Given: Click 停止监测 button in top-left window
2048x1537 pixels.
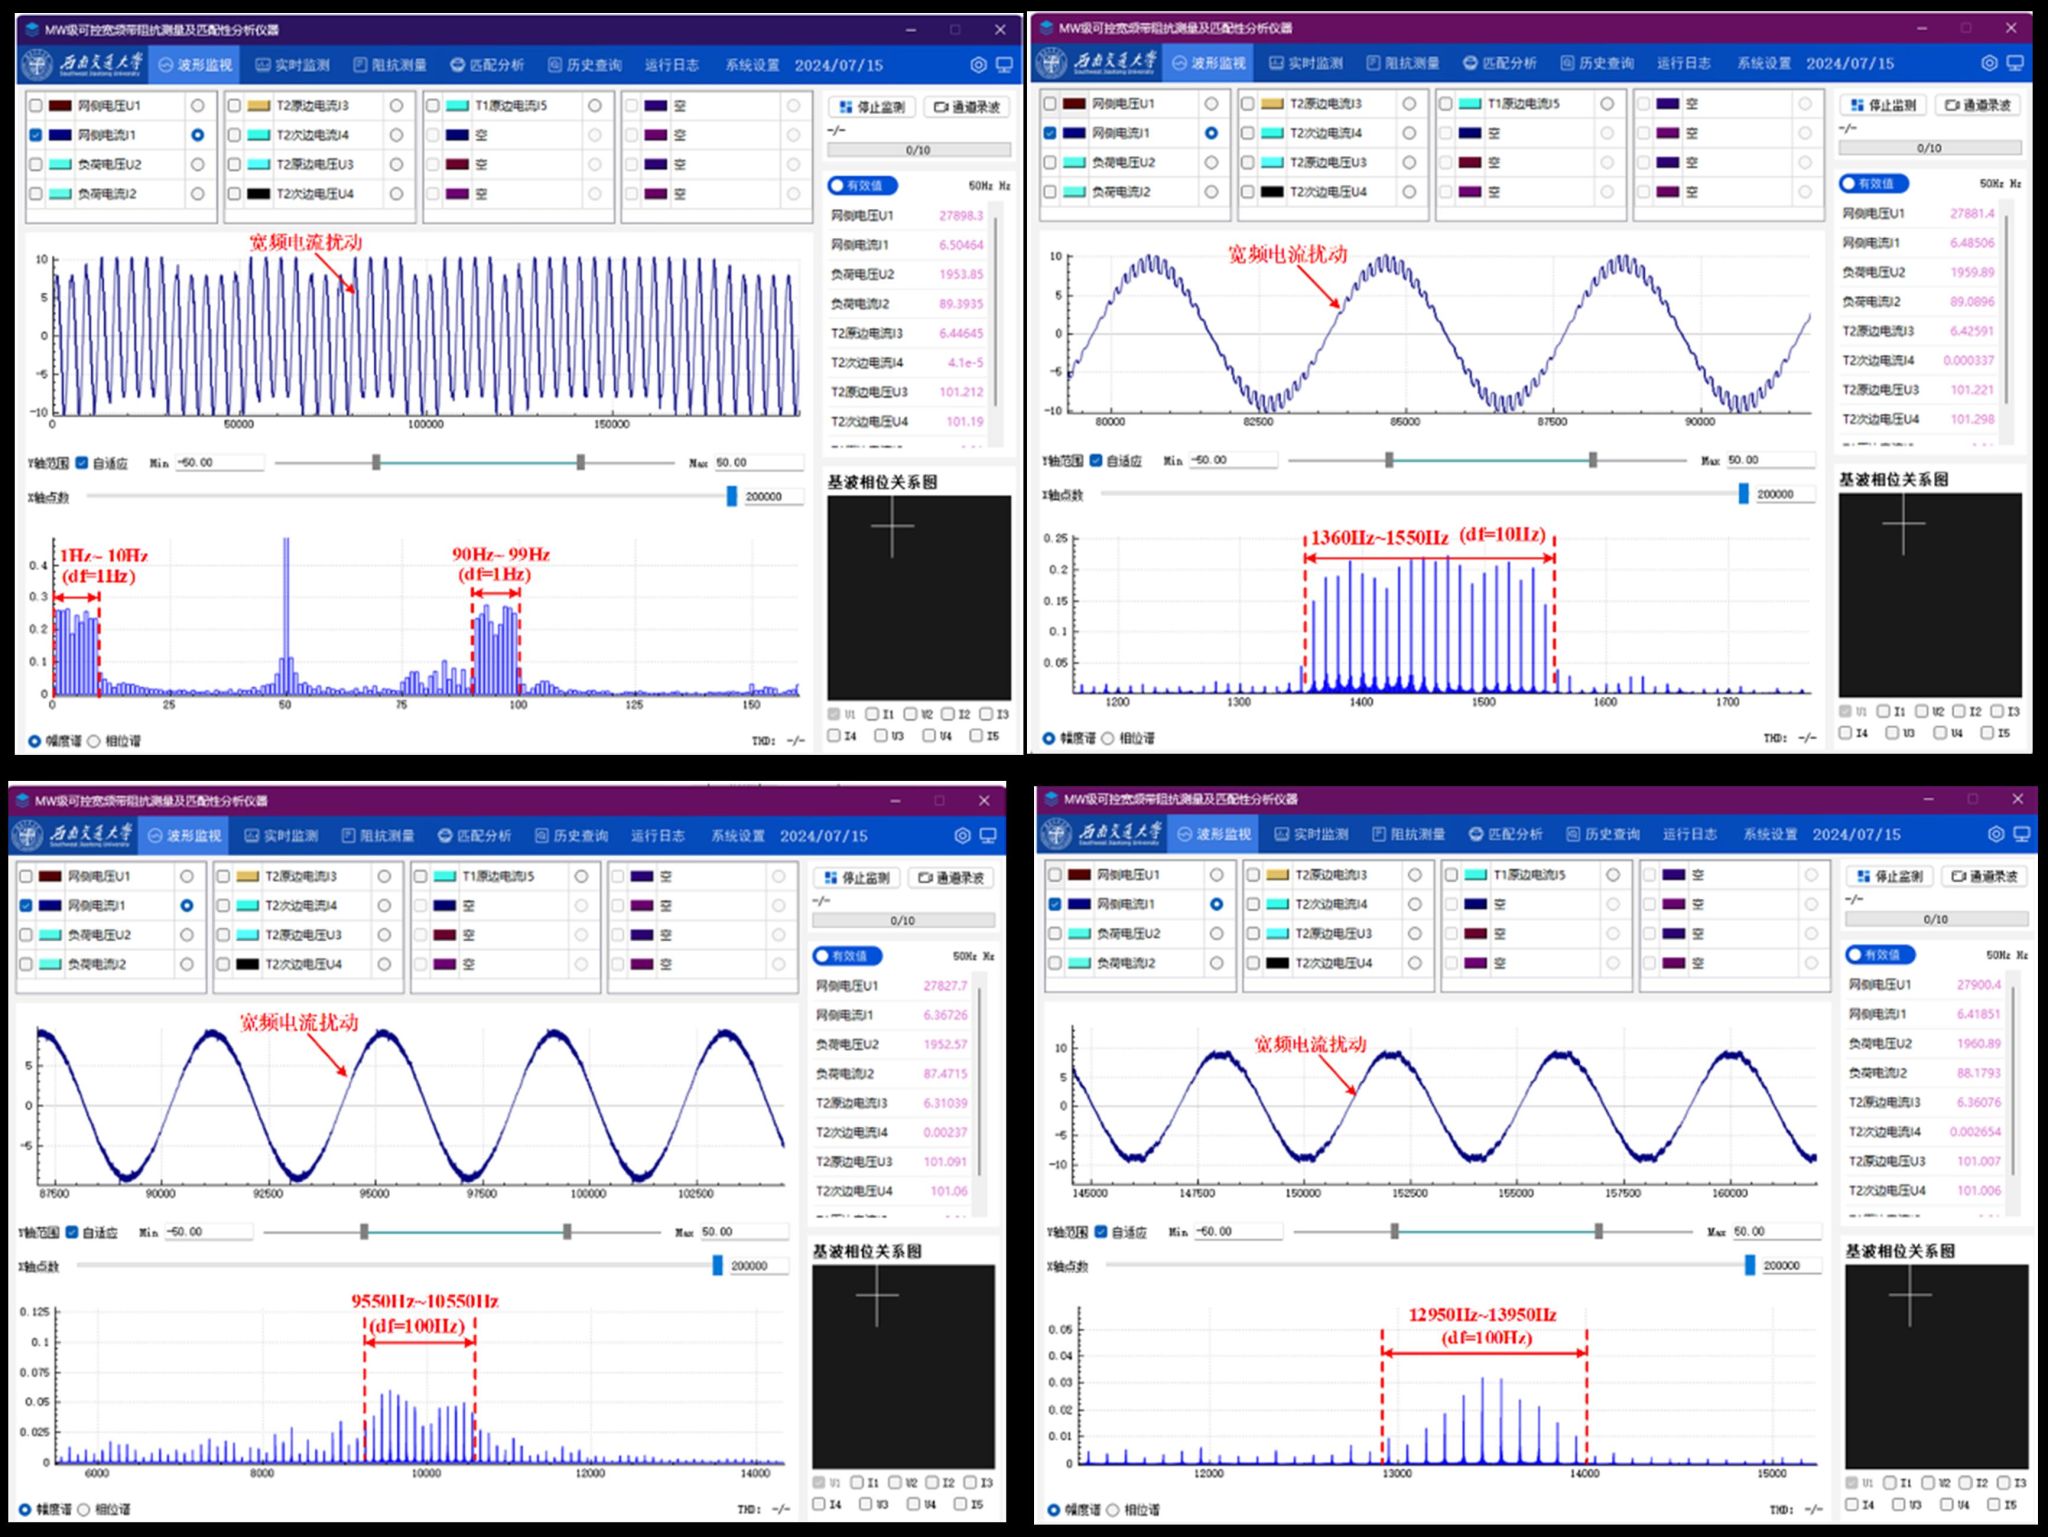Looking at the screenshot, I should click(x=872, y=107).
